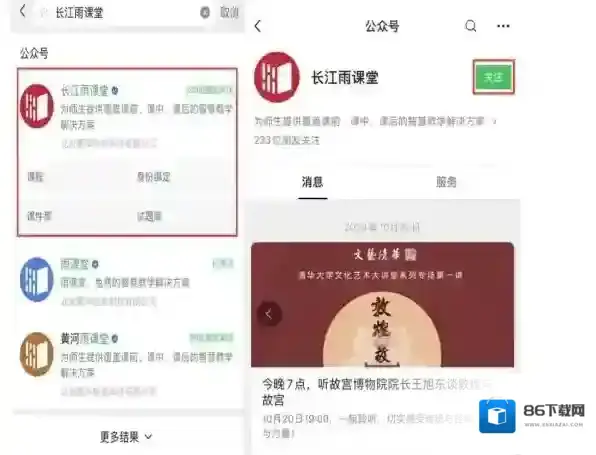Select the 雨课堂 search result title
Screen dimensions: 596x455
74,264
